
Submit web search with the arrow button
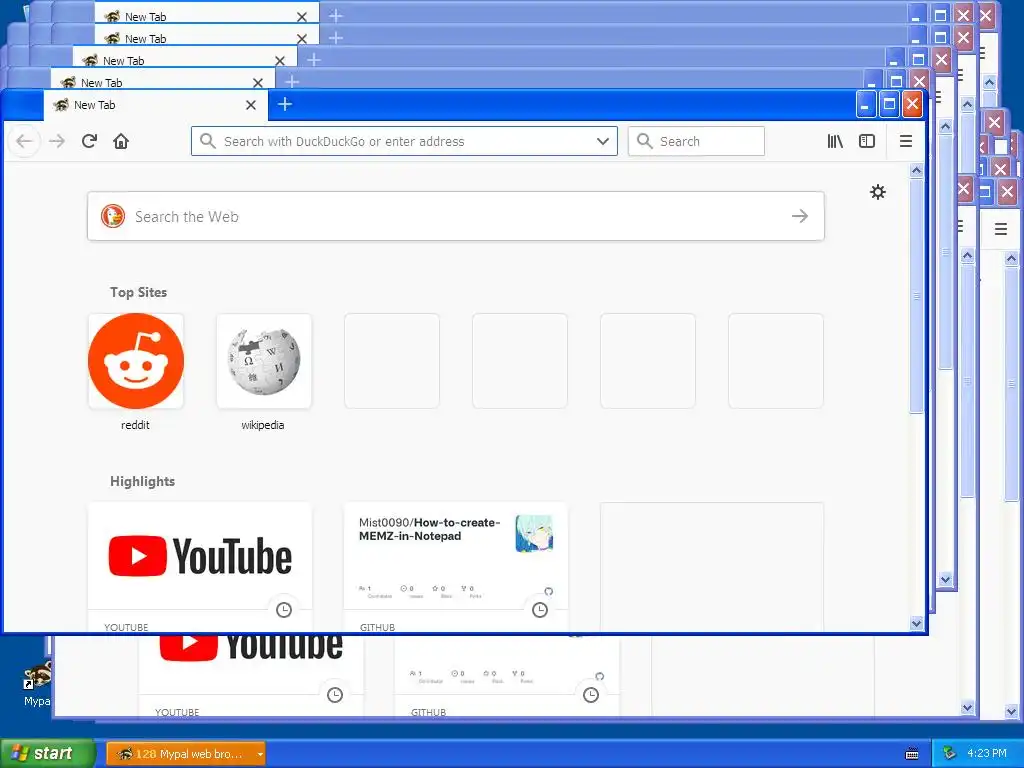click(x=800, y=216)
